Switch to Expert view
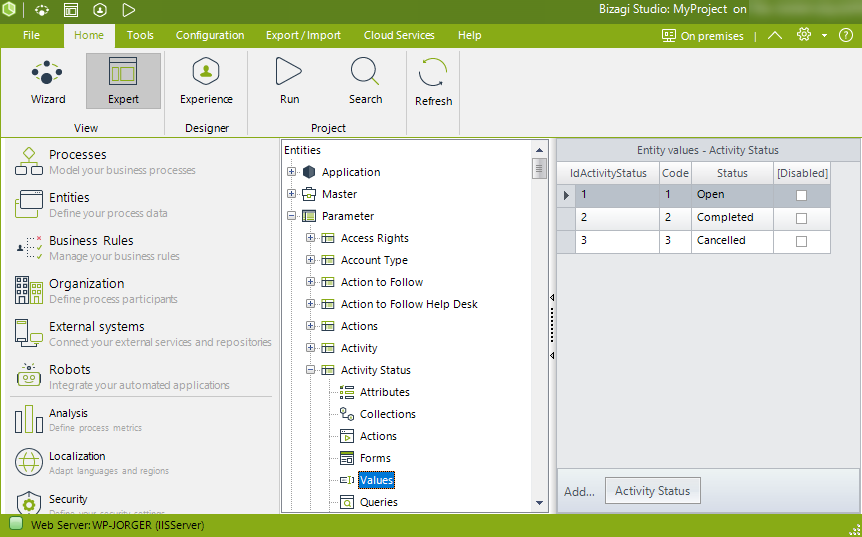Viewport: 862px width, 537px height. point(123,81)
